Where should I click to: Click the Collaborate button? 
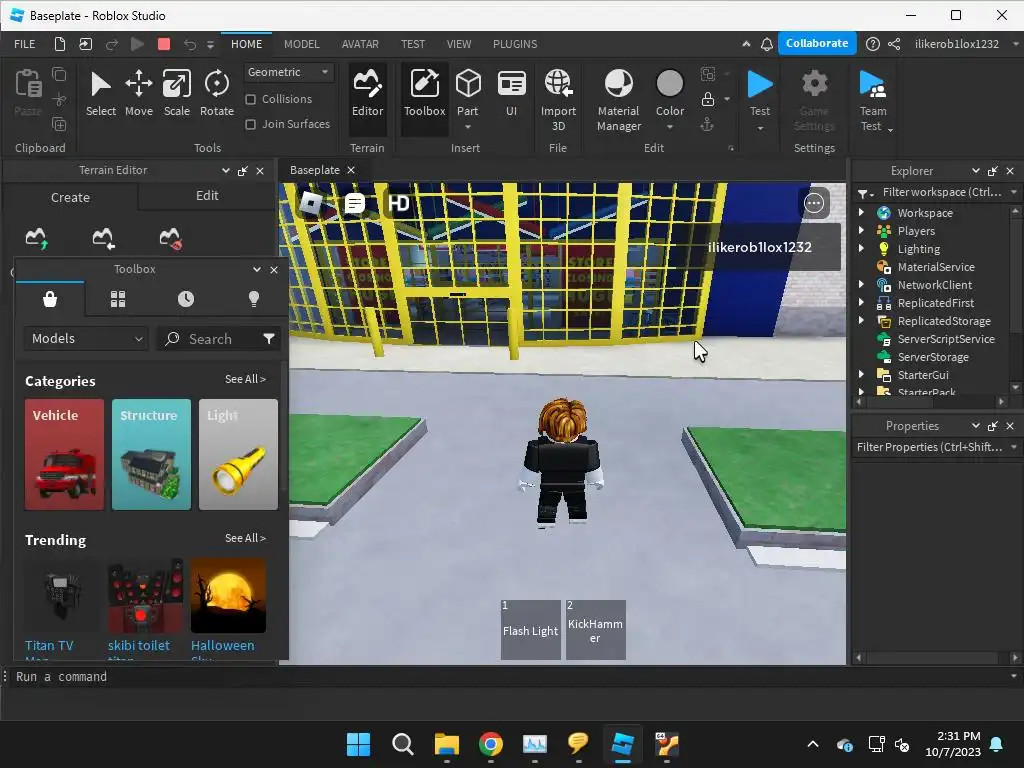(816, 43)
